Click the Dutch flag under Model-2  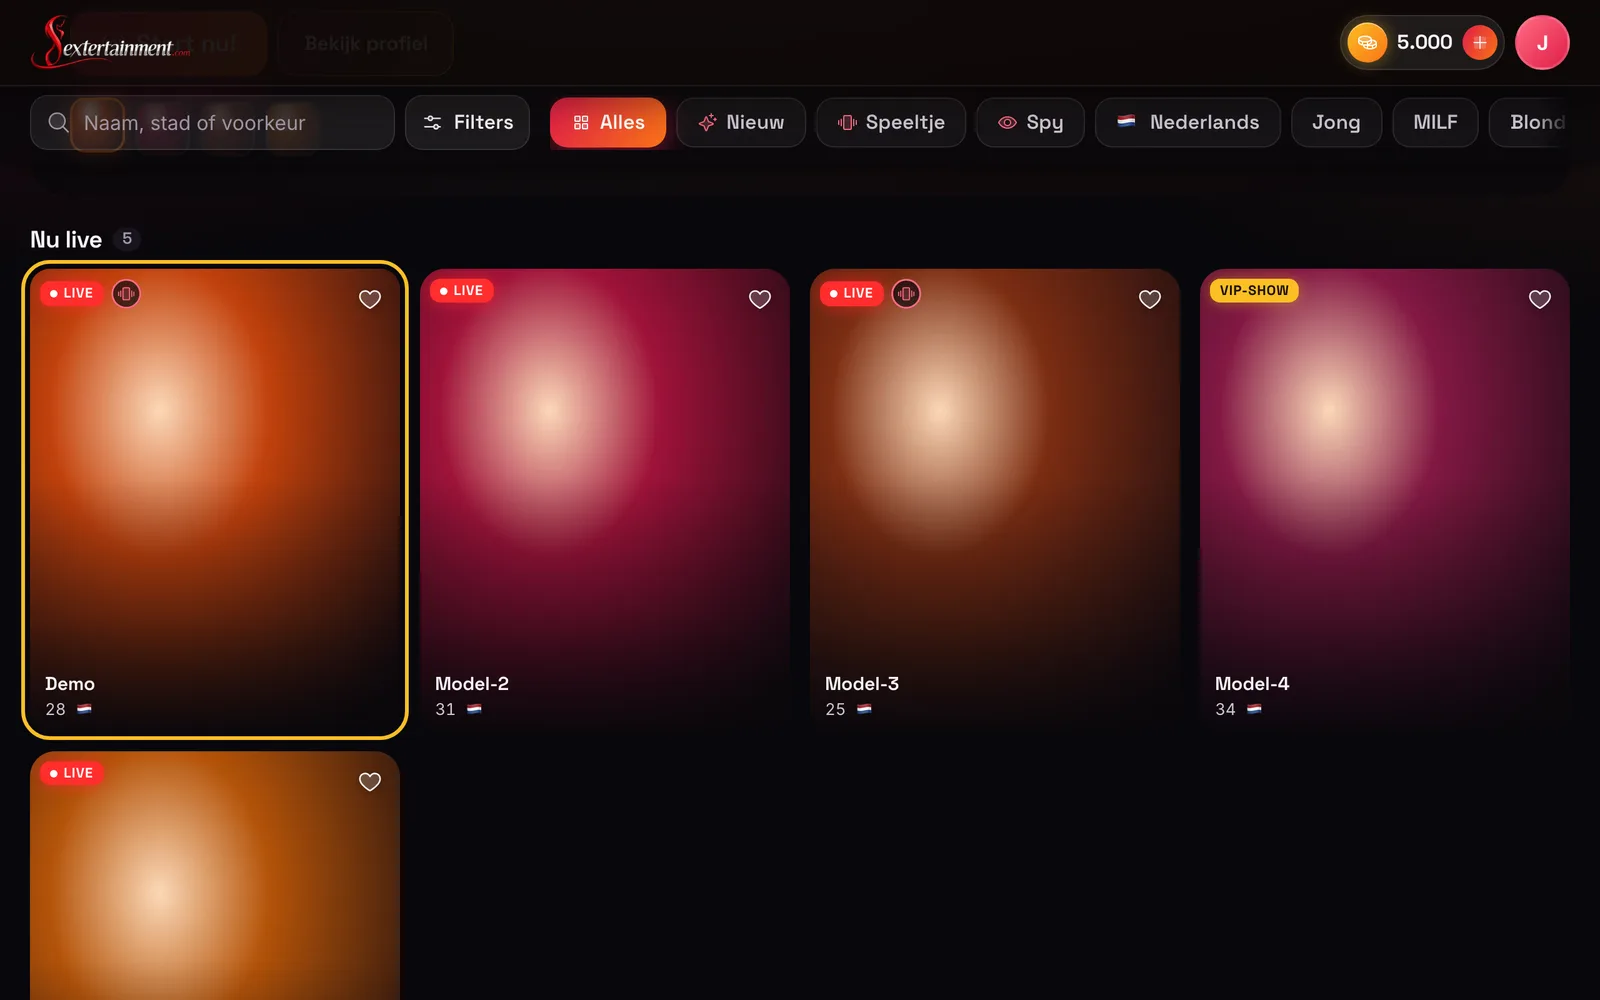[x=475, y=709]
